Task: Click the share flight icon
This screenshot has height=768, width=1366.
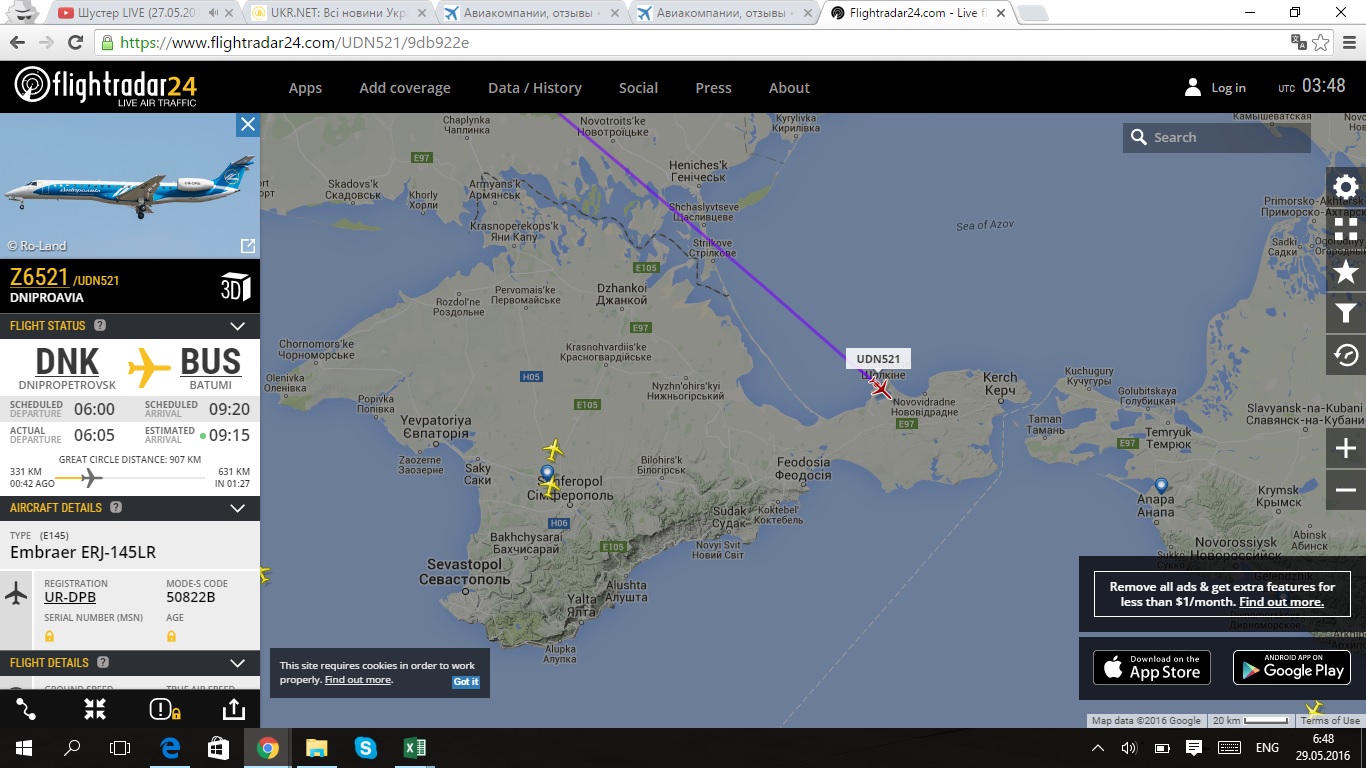Action: (233, 709)
